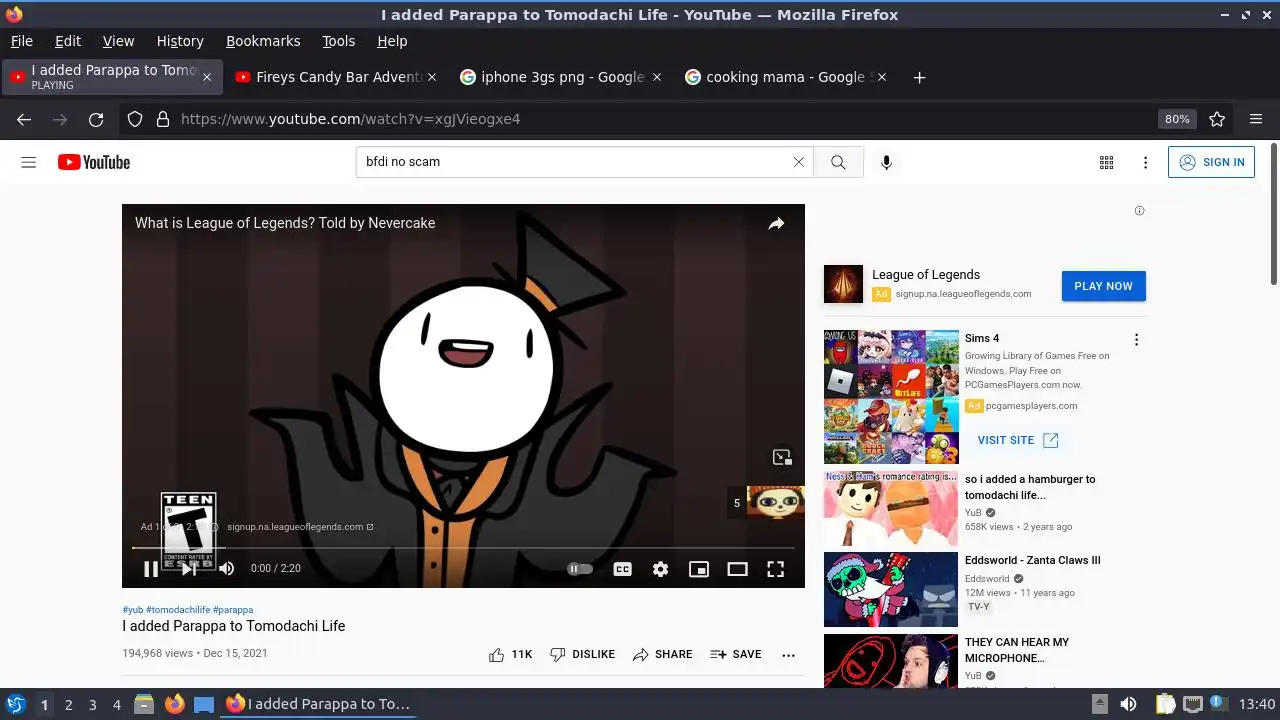Open the taskbar volume control
1280x720 pixels.
point(1128,704)
